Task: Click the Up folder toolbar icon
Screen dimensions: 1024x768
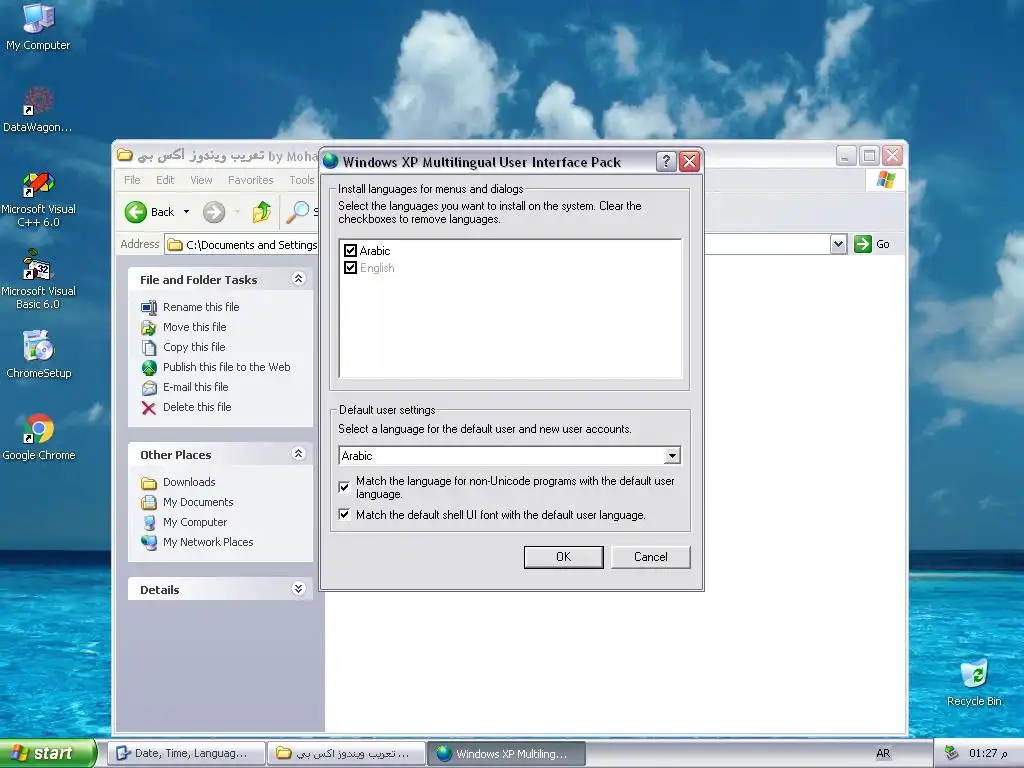Action: point(261,212)
